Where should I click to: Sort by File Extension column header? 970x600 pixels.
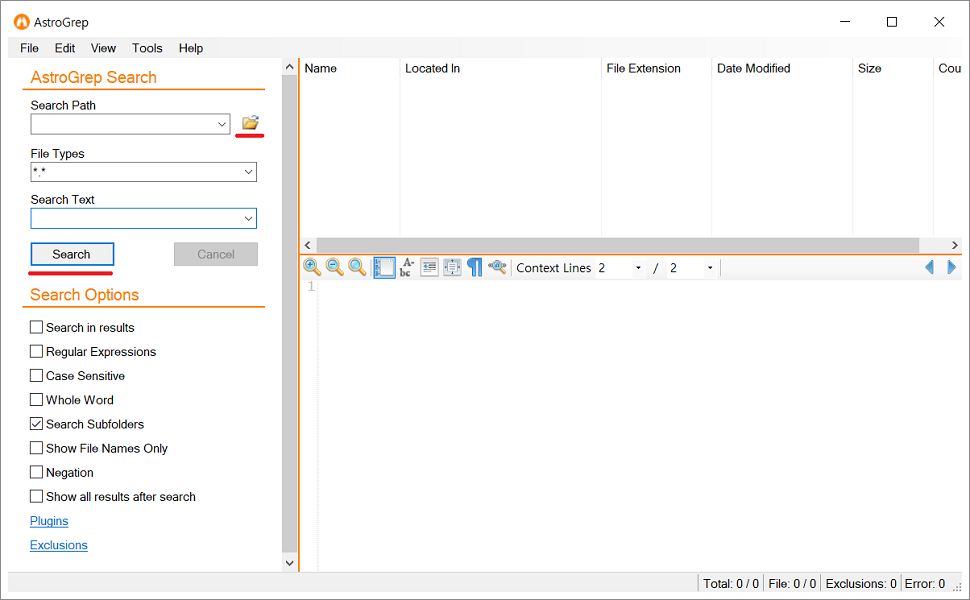click(656, 69)
